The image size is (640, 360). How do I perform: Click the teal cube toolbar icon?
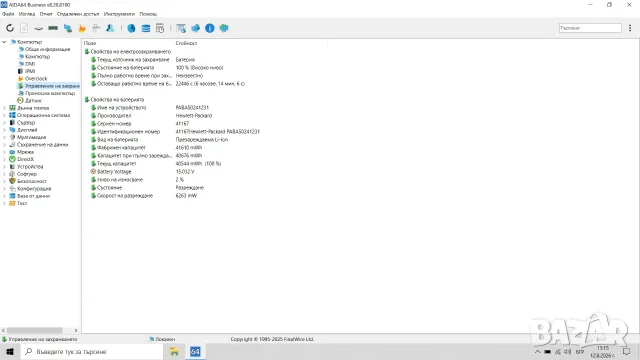(224, 28)
